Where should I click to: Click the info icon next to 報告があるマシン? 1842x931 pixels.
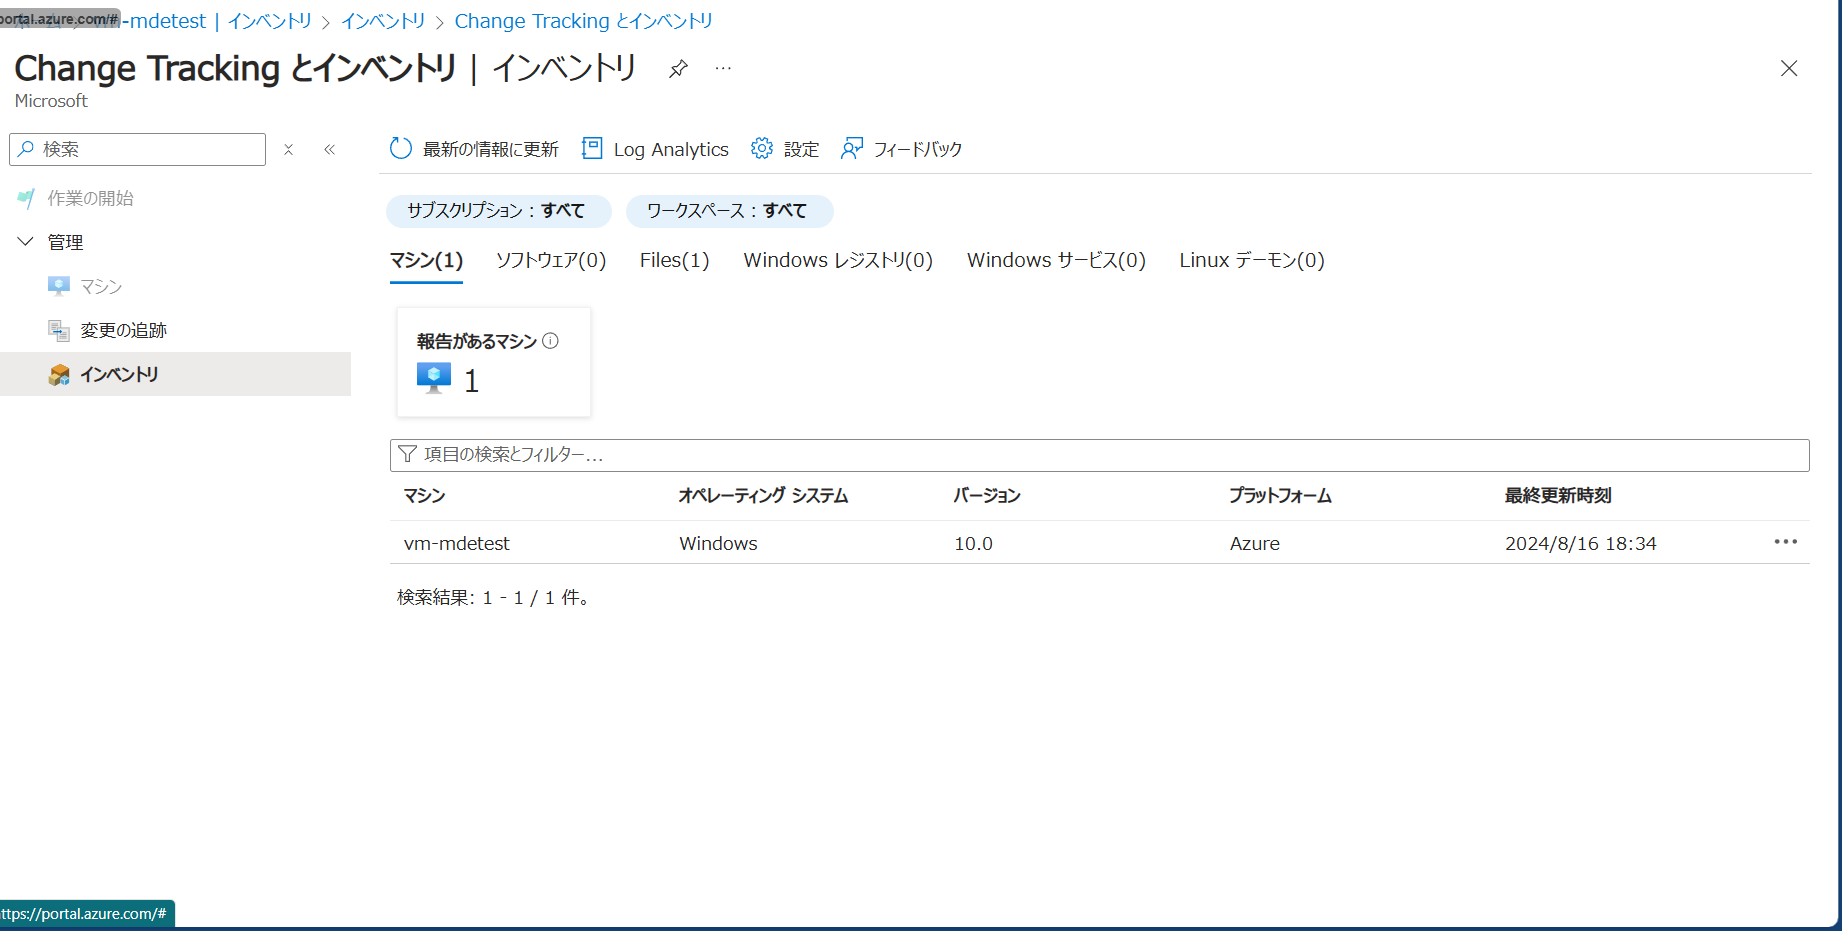point(550,341)
